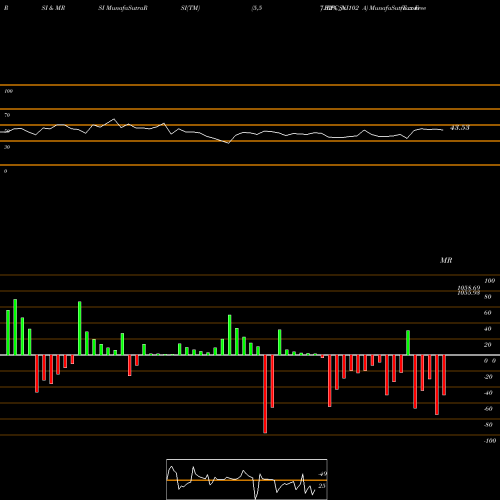Viewport: 500px width, 500px height.
Task: Click the "SI & MR" header text
Action: (53, 8)
